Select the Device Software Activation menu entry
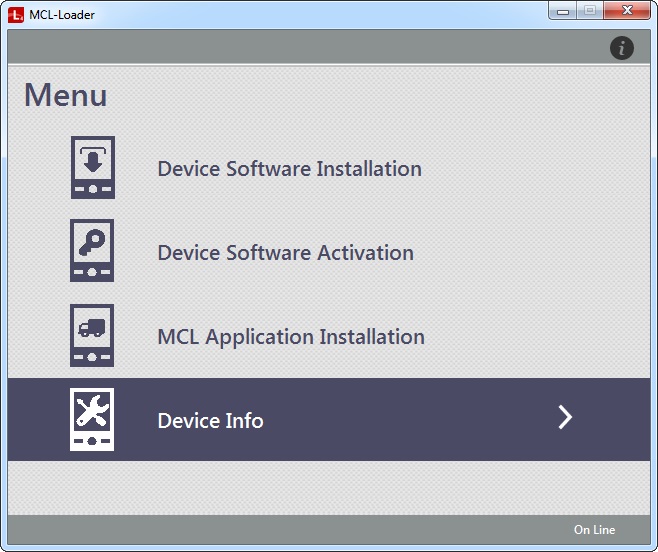 (x=285, y=253)
